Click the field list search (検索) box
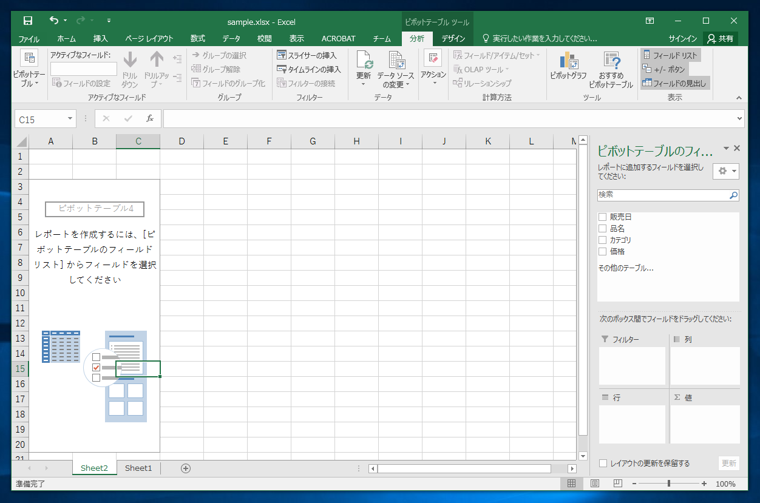760x503 pixels. pos(663,195)
